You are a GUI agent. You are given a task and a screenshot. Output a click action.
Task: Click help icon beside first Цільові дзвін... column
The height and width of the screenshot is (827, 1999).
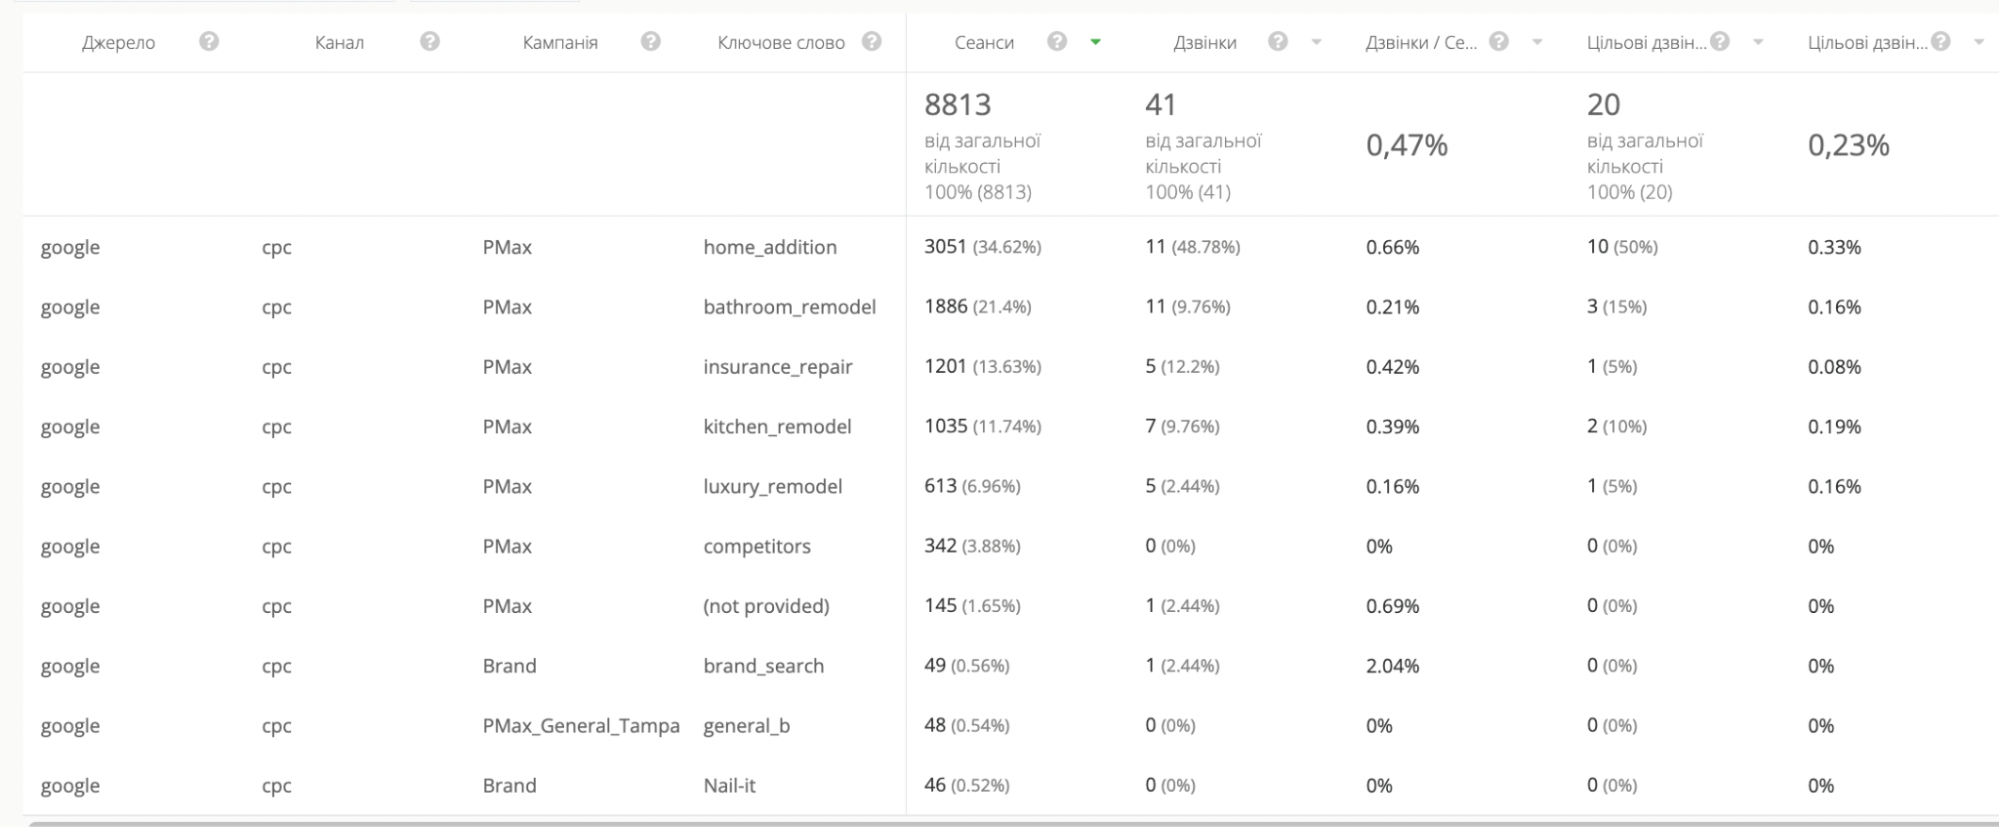pyautogui.click(x=1720, y=42)
